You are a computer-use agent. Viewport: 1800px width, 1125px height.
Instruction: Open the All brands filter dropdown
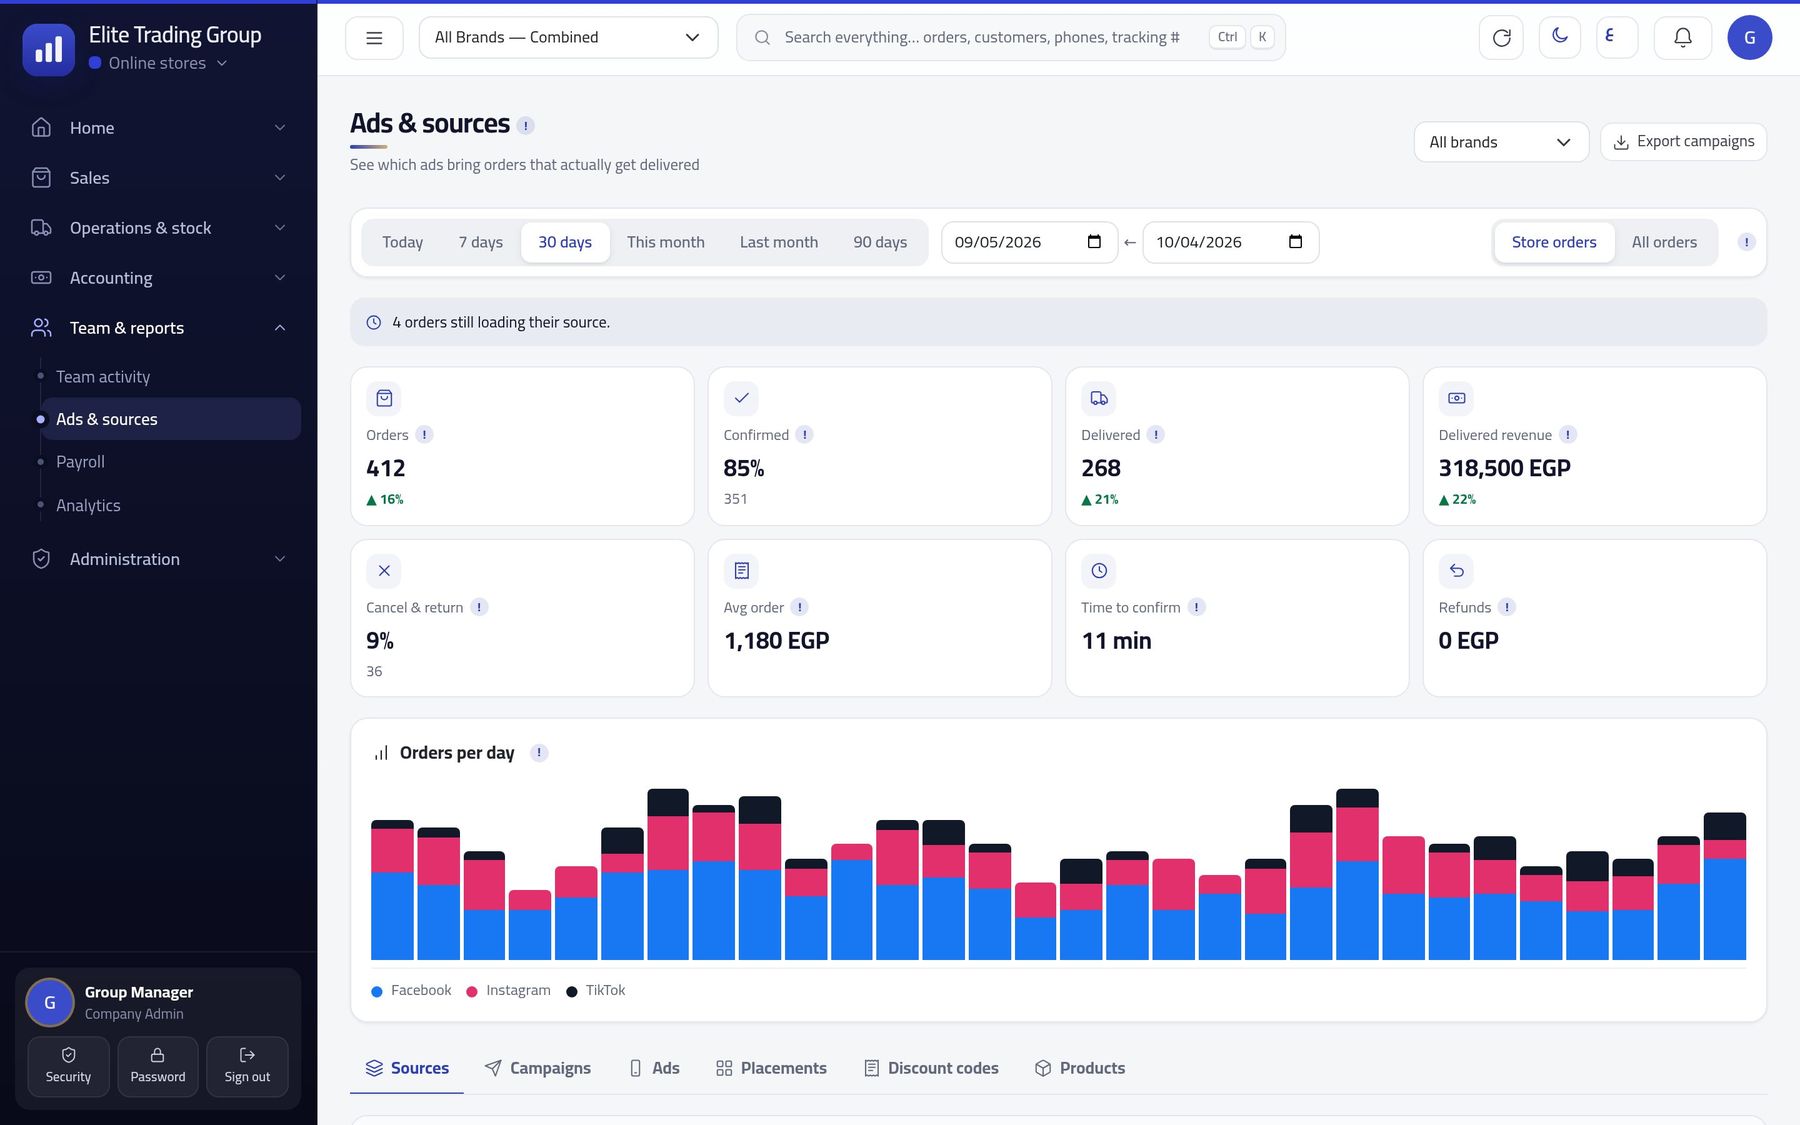(x=1501, y=142)
